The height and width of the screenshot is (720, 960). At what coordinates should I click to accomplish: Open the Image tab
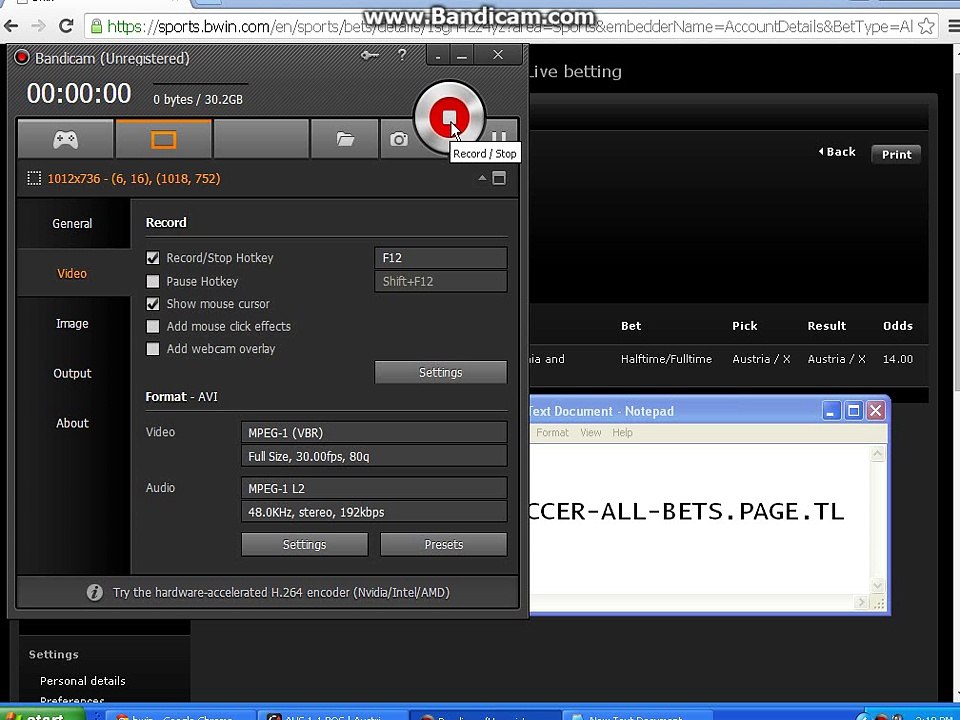(72, 323)
